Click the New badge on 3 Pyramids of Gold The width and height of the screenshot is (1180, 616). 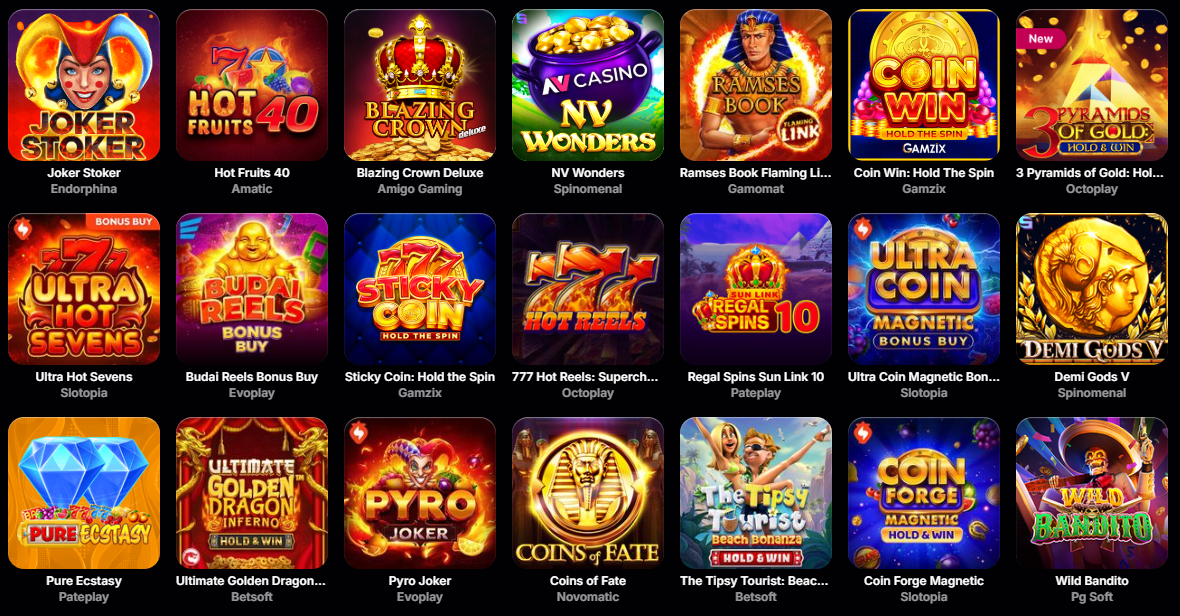click(1041, 38)
